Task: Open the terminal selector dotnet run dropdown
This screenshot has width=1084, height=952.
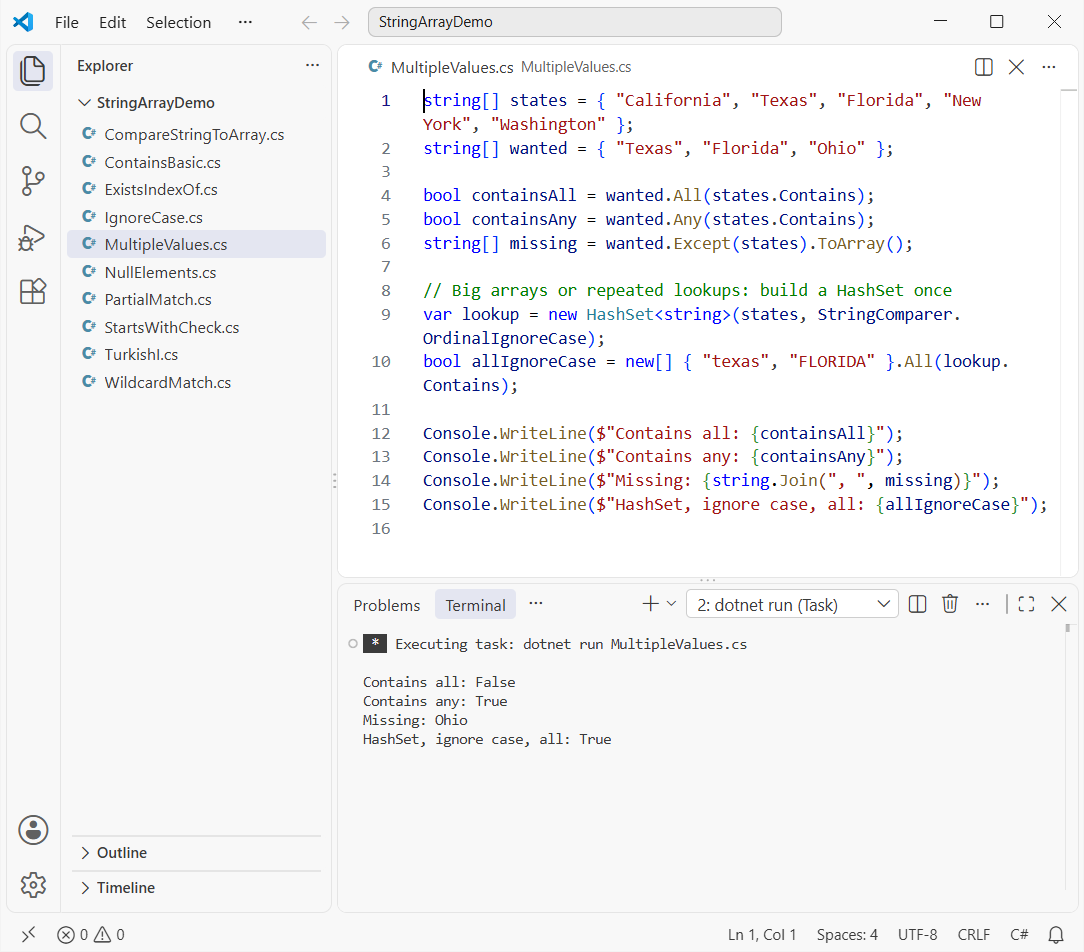Action: click(x=792, y=604)
